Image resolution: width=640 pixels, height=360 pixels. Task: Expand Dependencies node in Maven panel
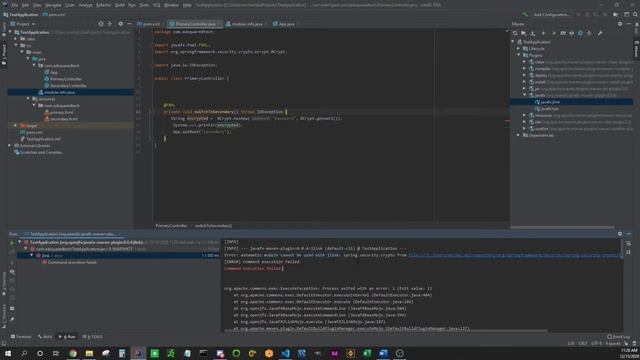point(519,135)
